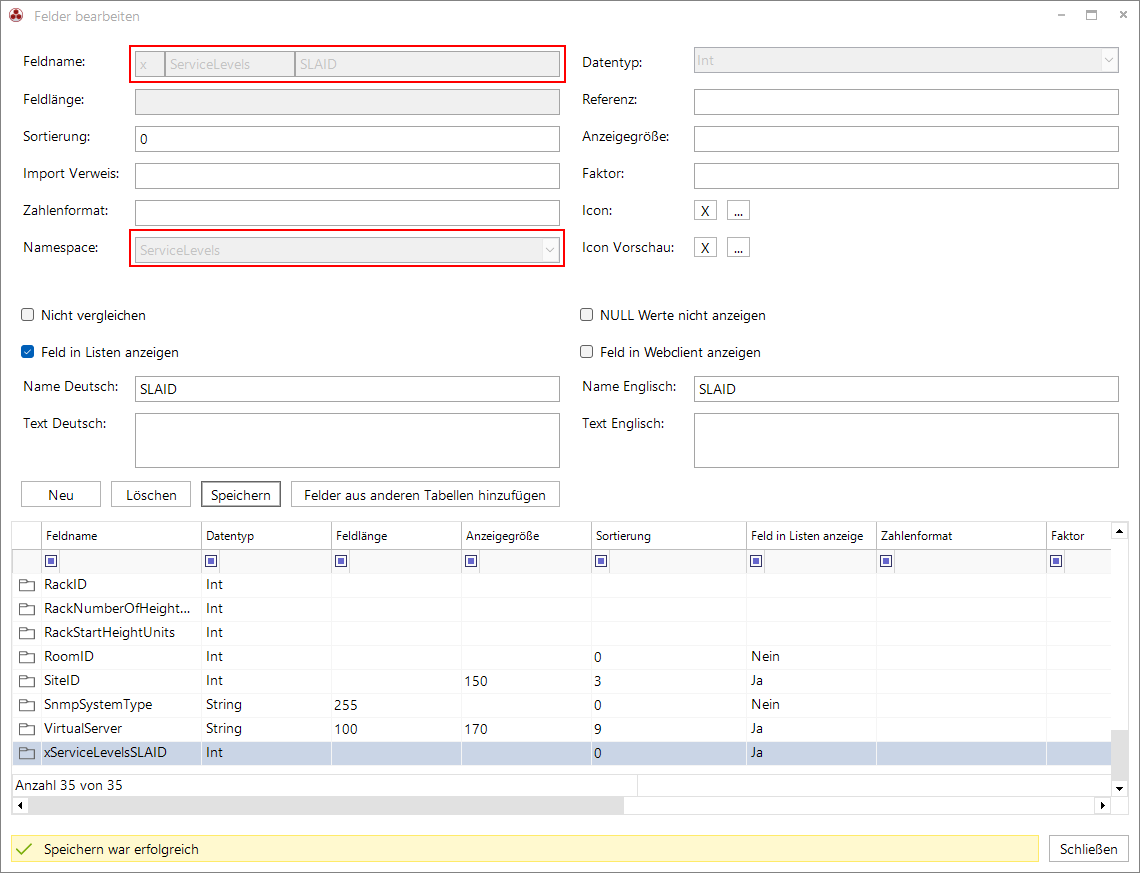Open the filter icon under Feldlänge column
The height and width of the screenshot is (873, 1140).
click(341, 560)
